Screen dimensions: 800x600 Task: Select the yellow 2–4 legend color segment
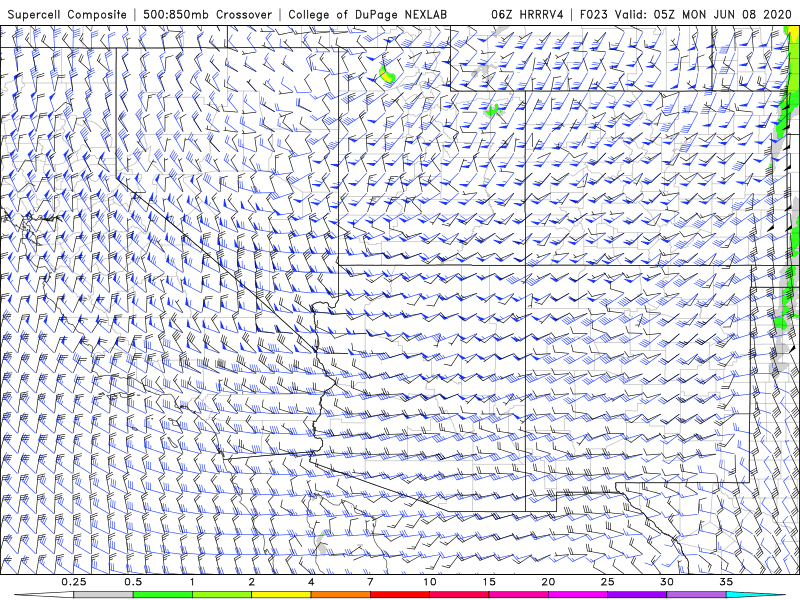tap(281, 595)
